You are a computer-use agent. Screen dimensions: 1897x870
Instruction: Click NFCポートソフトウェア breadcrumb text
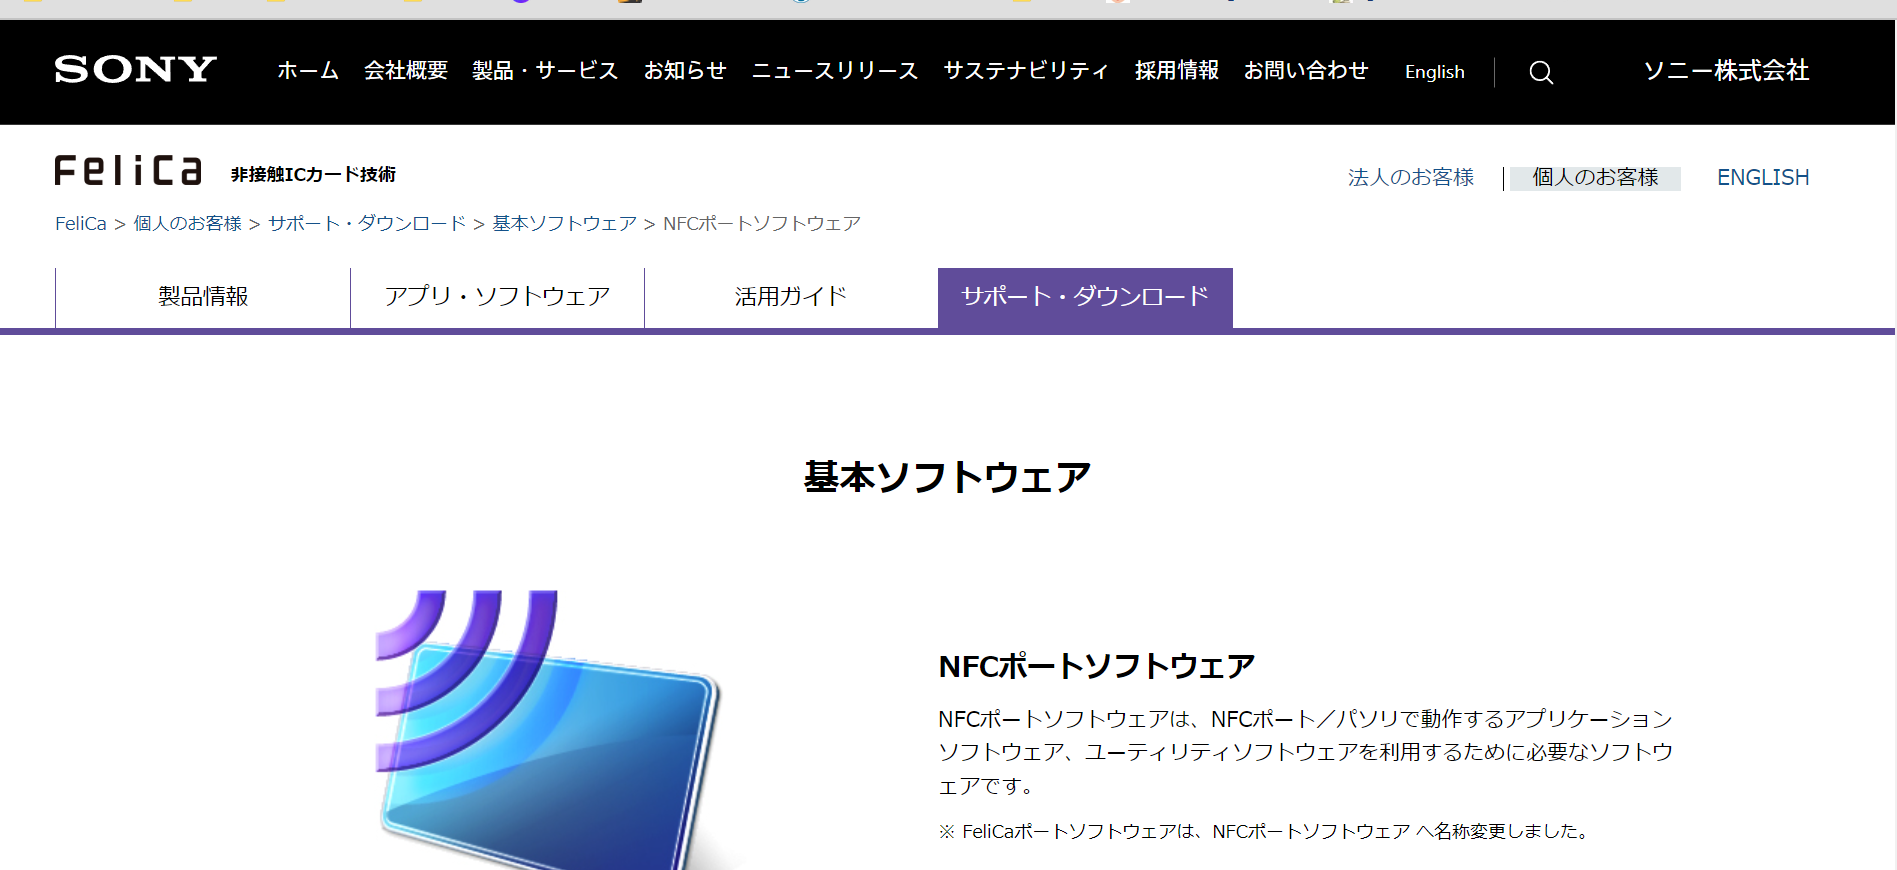click(762, 223)
